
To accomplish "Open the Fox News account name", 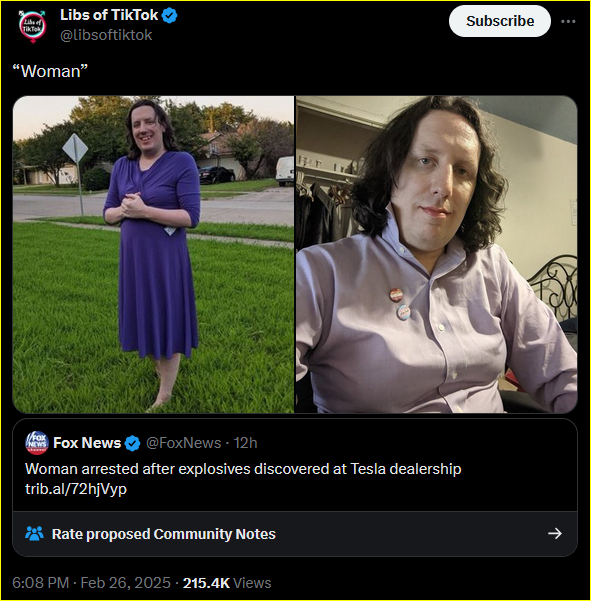I will [87, 443].
